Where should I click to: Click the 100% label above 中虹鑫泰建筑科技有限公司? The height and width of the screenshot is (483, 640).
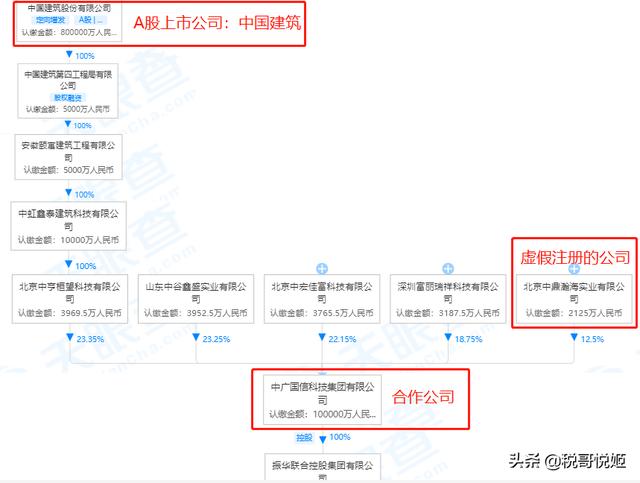84,194
